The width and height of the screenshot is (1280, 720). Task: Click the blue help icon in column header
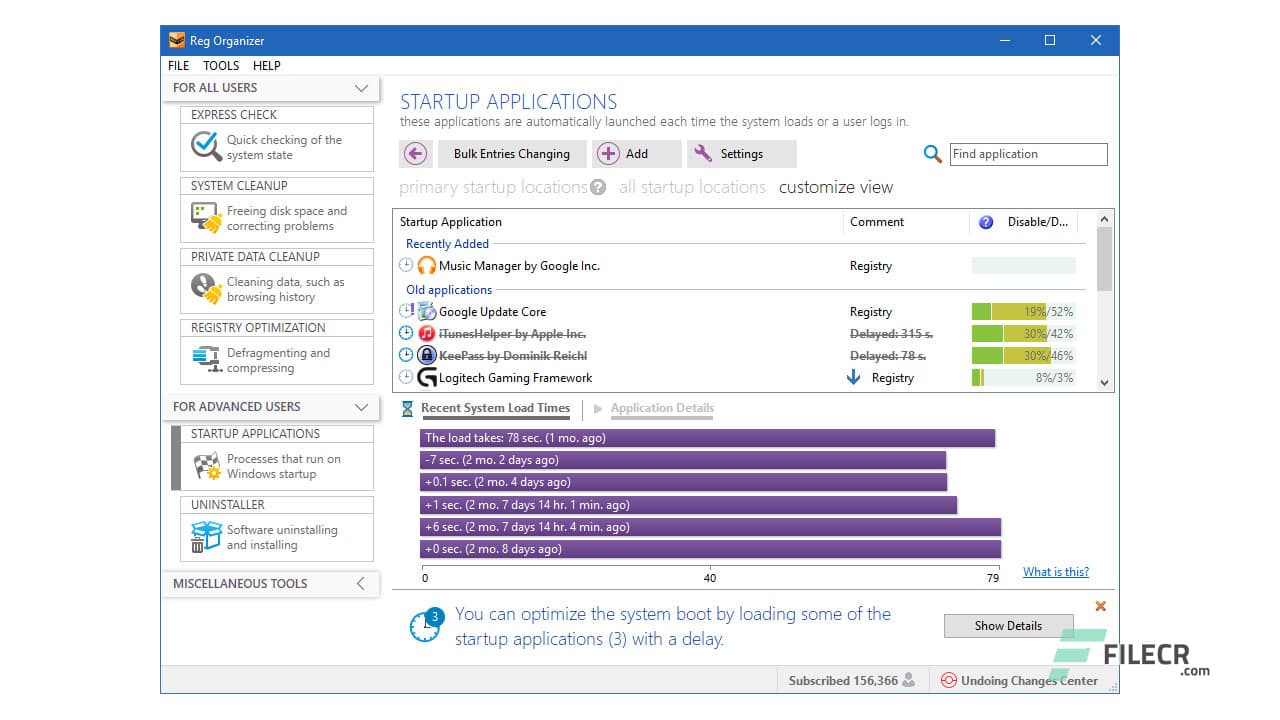point(986,222)
